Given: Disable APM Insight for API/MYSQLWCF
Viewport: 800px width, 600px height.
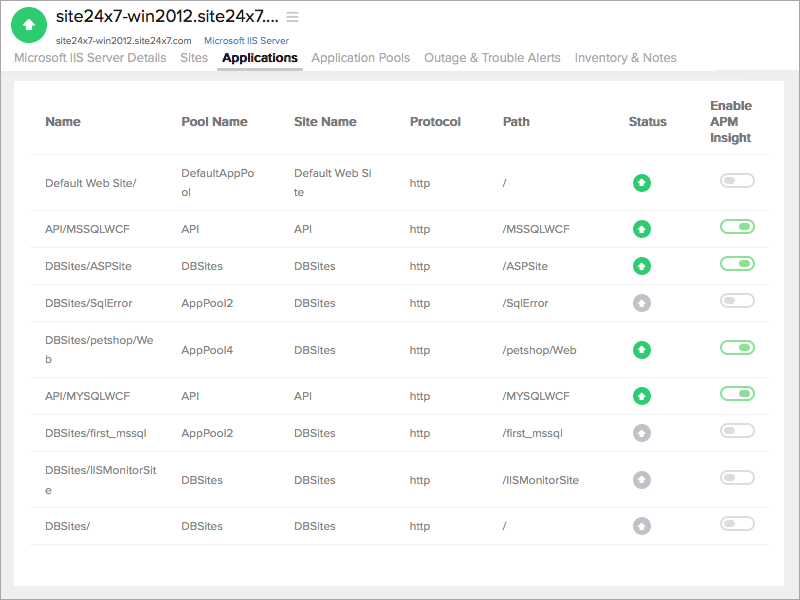Looking at the screenshot, I should click(x=737, y=394).
